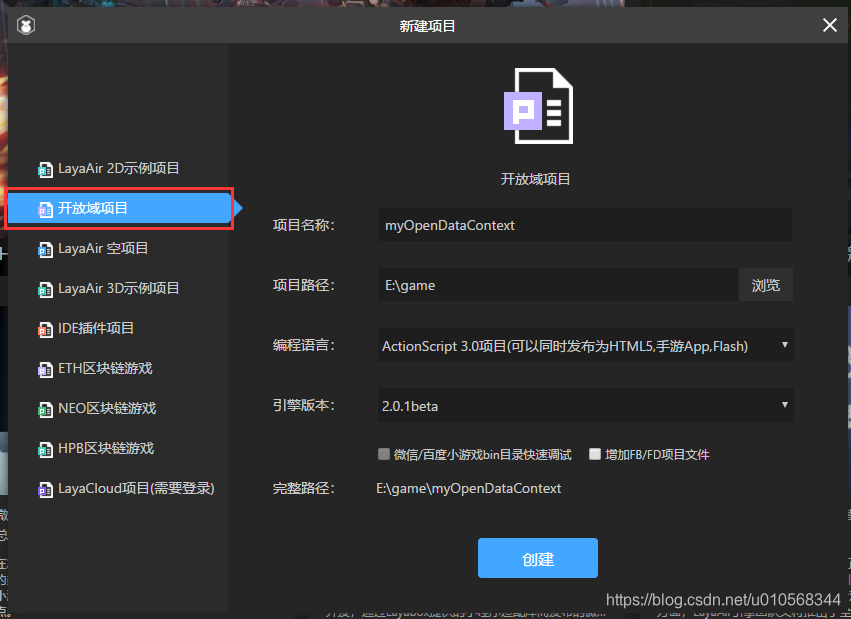
Task: Click the icon beside HPB区块链游戏
Action: 45,450
